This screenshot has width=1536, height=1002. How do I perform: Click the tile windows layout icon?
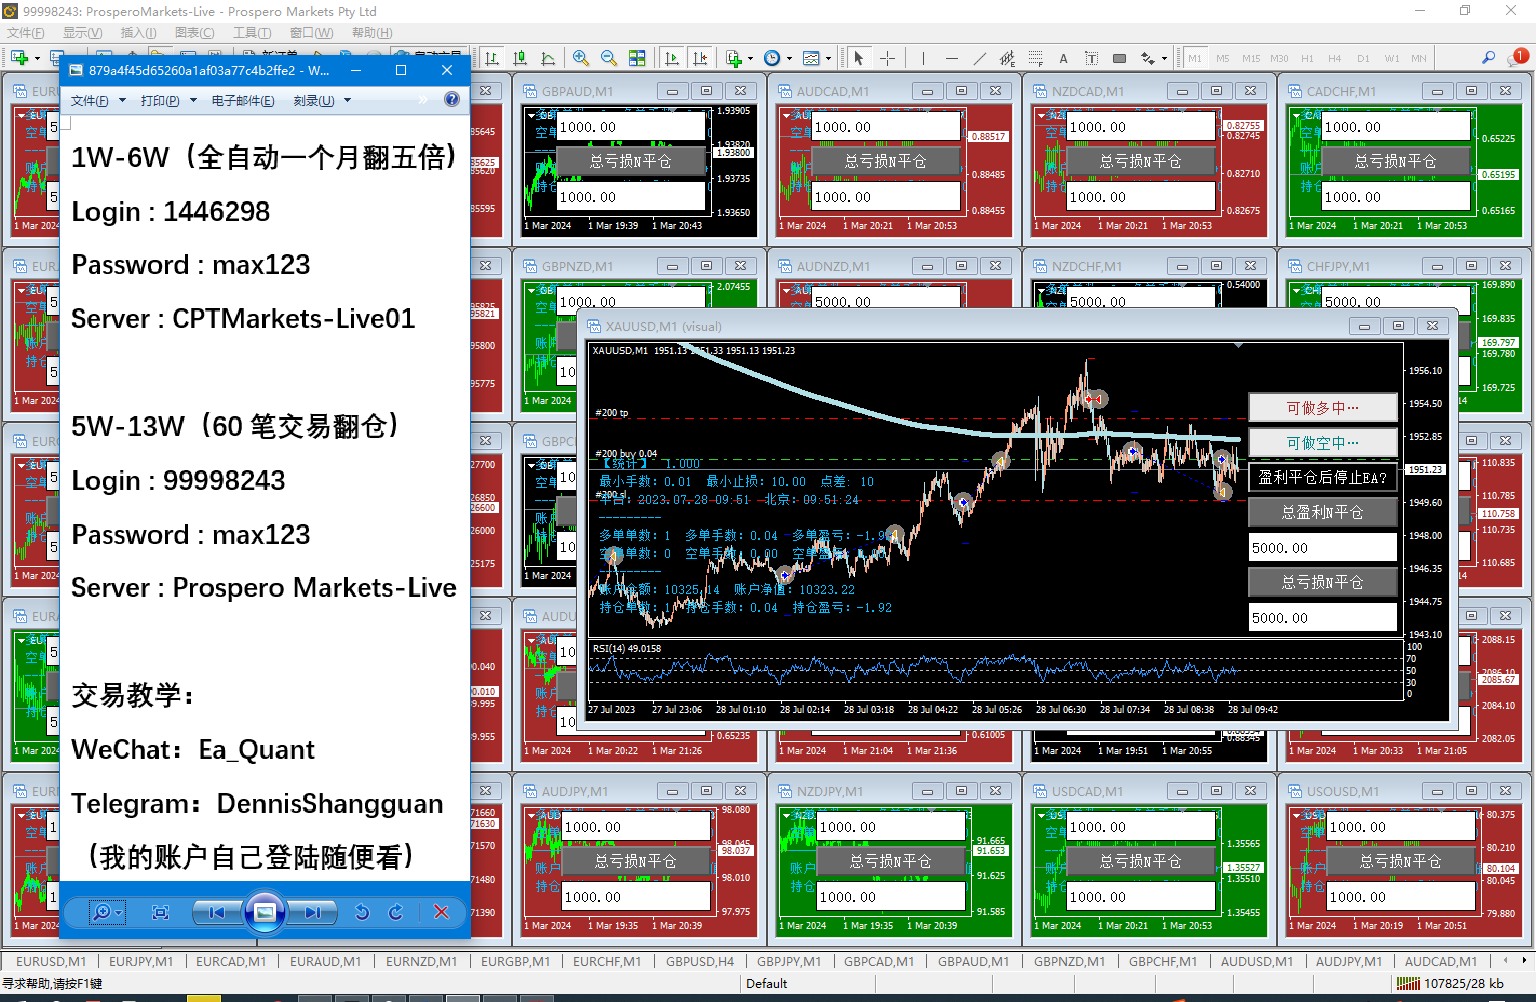637,58
